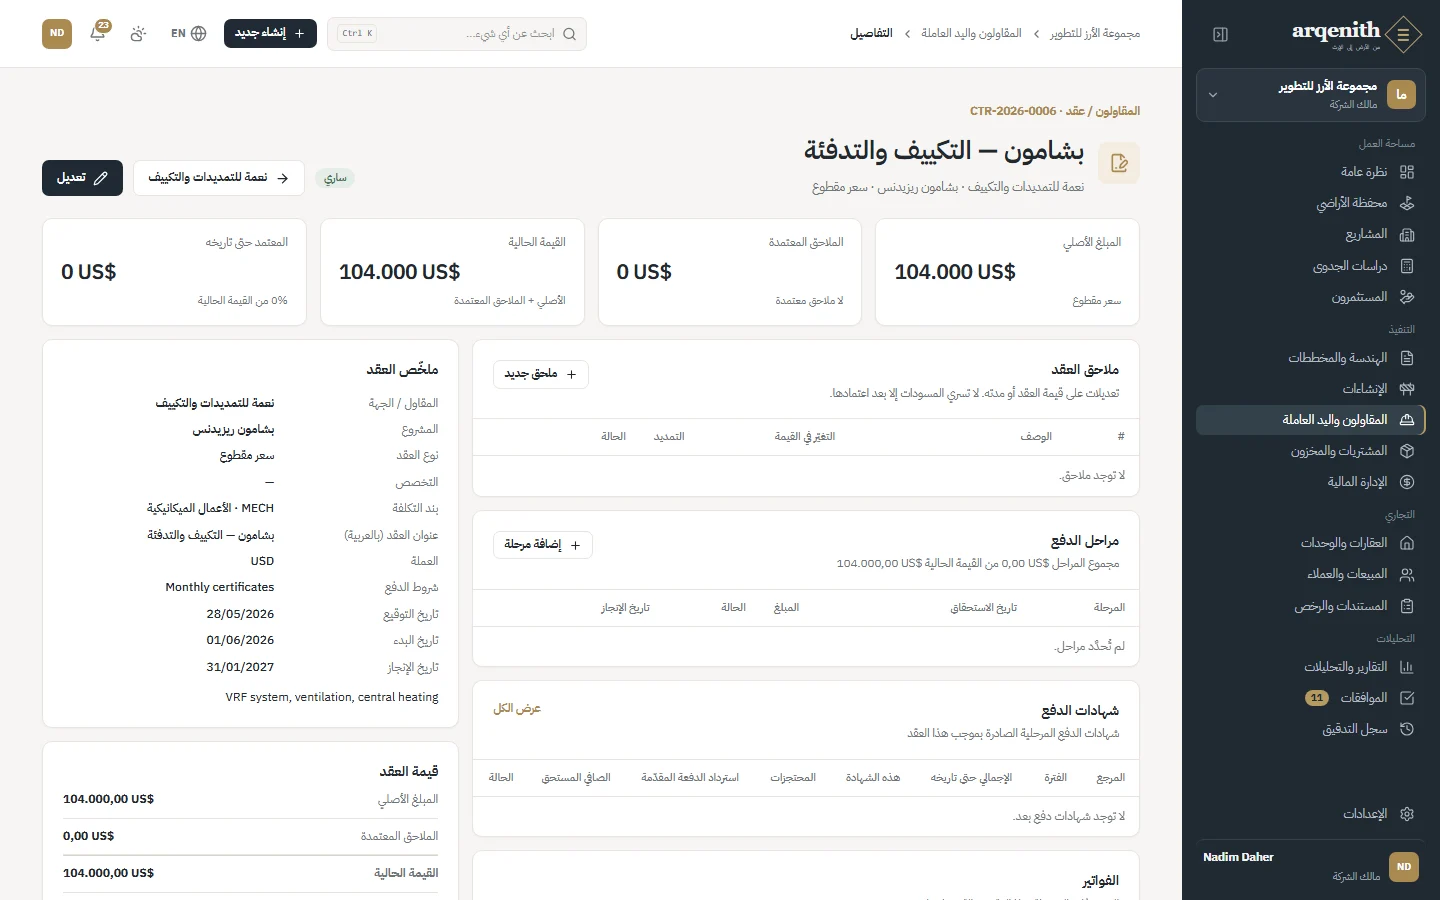Image resolution: width=1440 pixels, height=900 pixels.
Task: Open دراسات الجدوى feasibility studies
Action: click(1311, 266)
